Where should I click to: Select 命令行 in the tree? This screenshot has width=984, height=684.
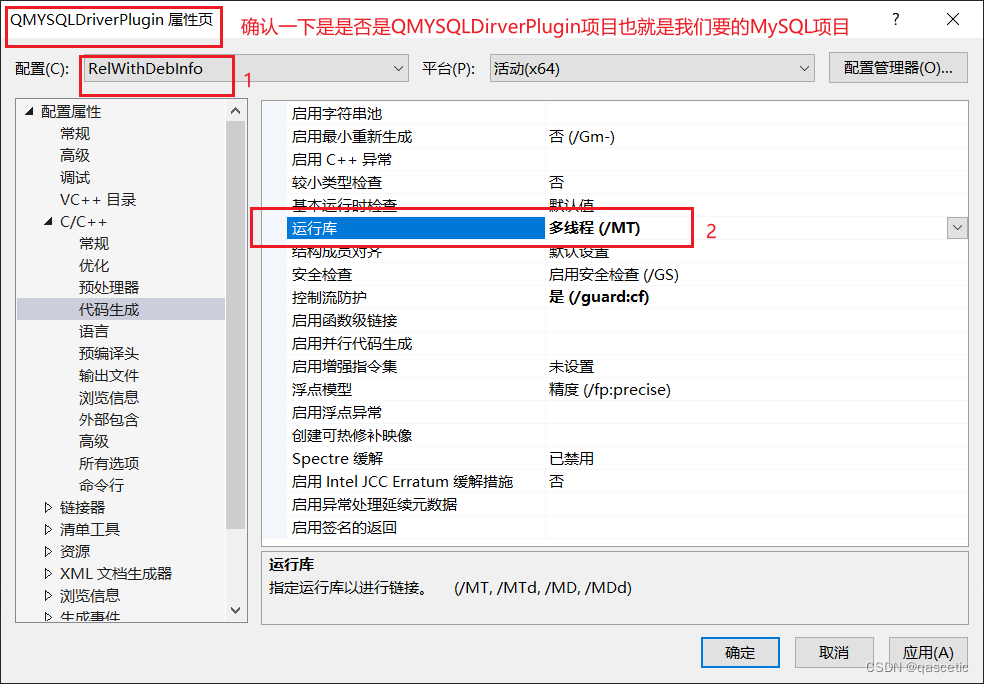point(101,485)
